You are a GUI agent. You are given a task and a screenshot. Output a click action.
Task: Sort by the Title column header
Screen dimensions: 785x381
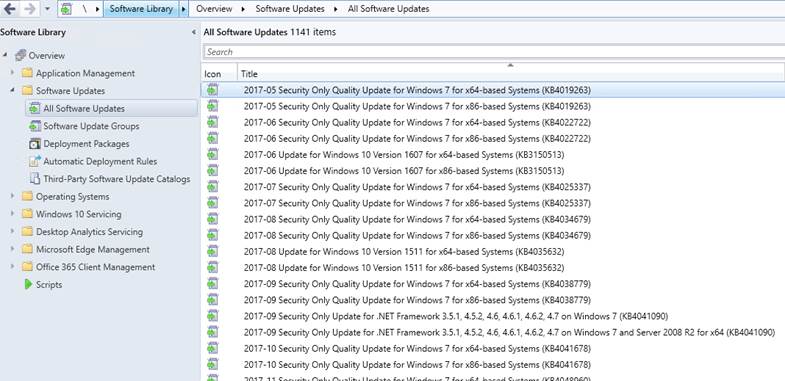point(511,74)
